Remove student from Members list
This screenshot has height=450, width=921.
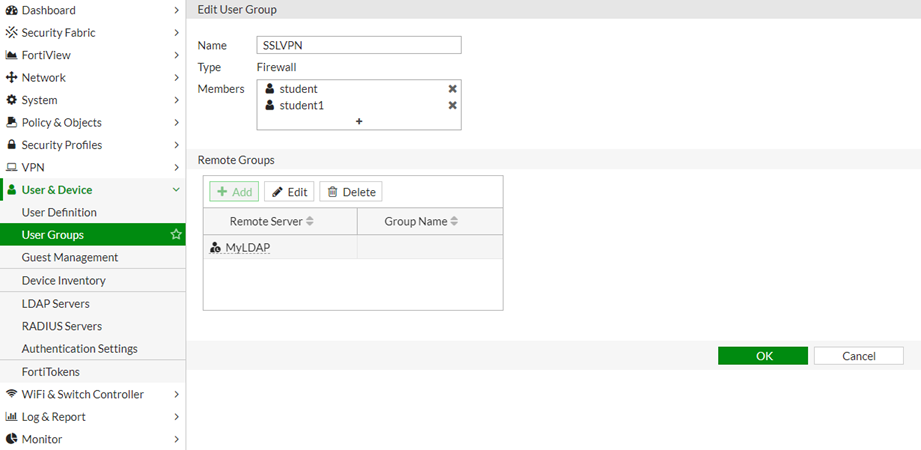pos(452,89)
